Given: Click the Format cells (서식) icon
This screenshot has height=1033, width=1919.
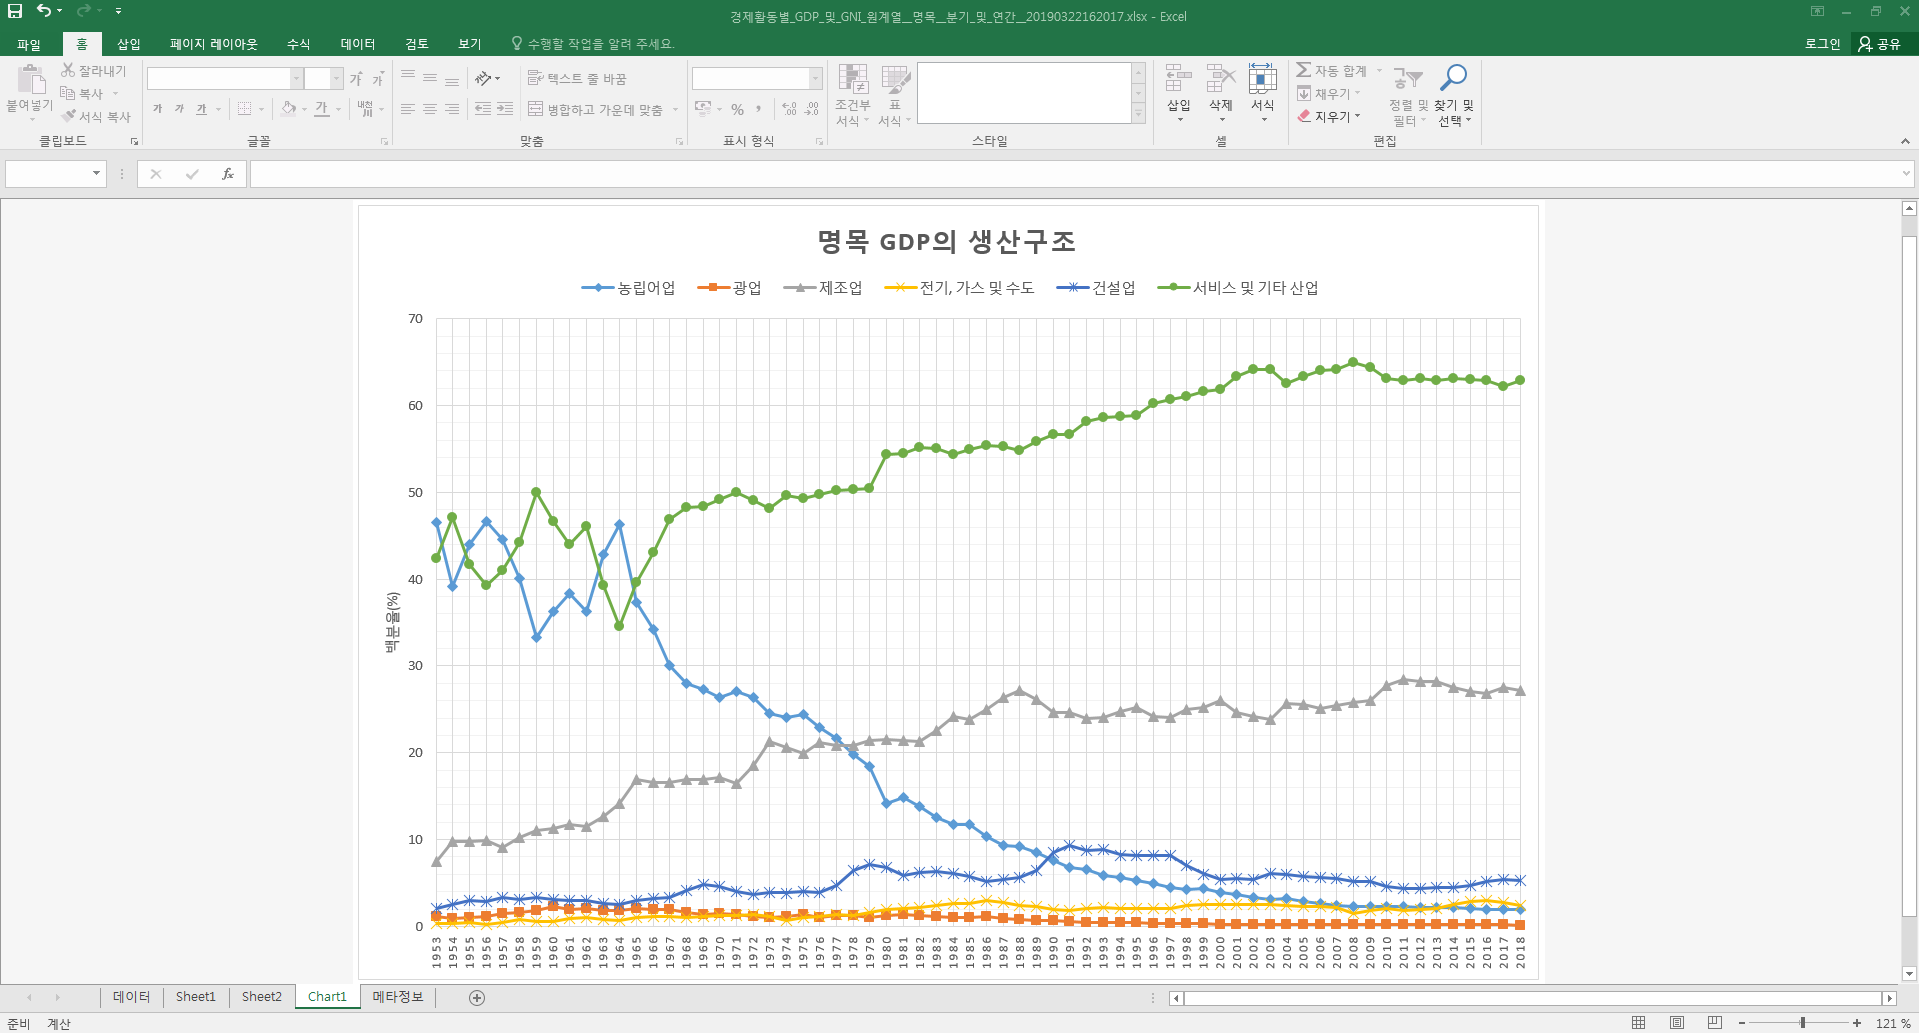Looking at the screenshot, I should pos(1262,80).
